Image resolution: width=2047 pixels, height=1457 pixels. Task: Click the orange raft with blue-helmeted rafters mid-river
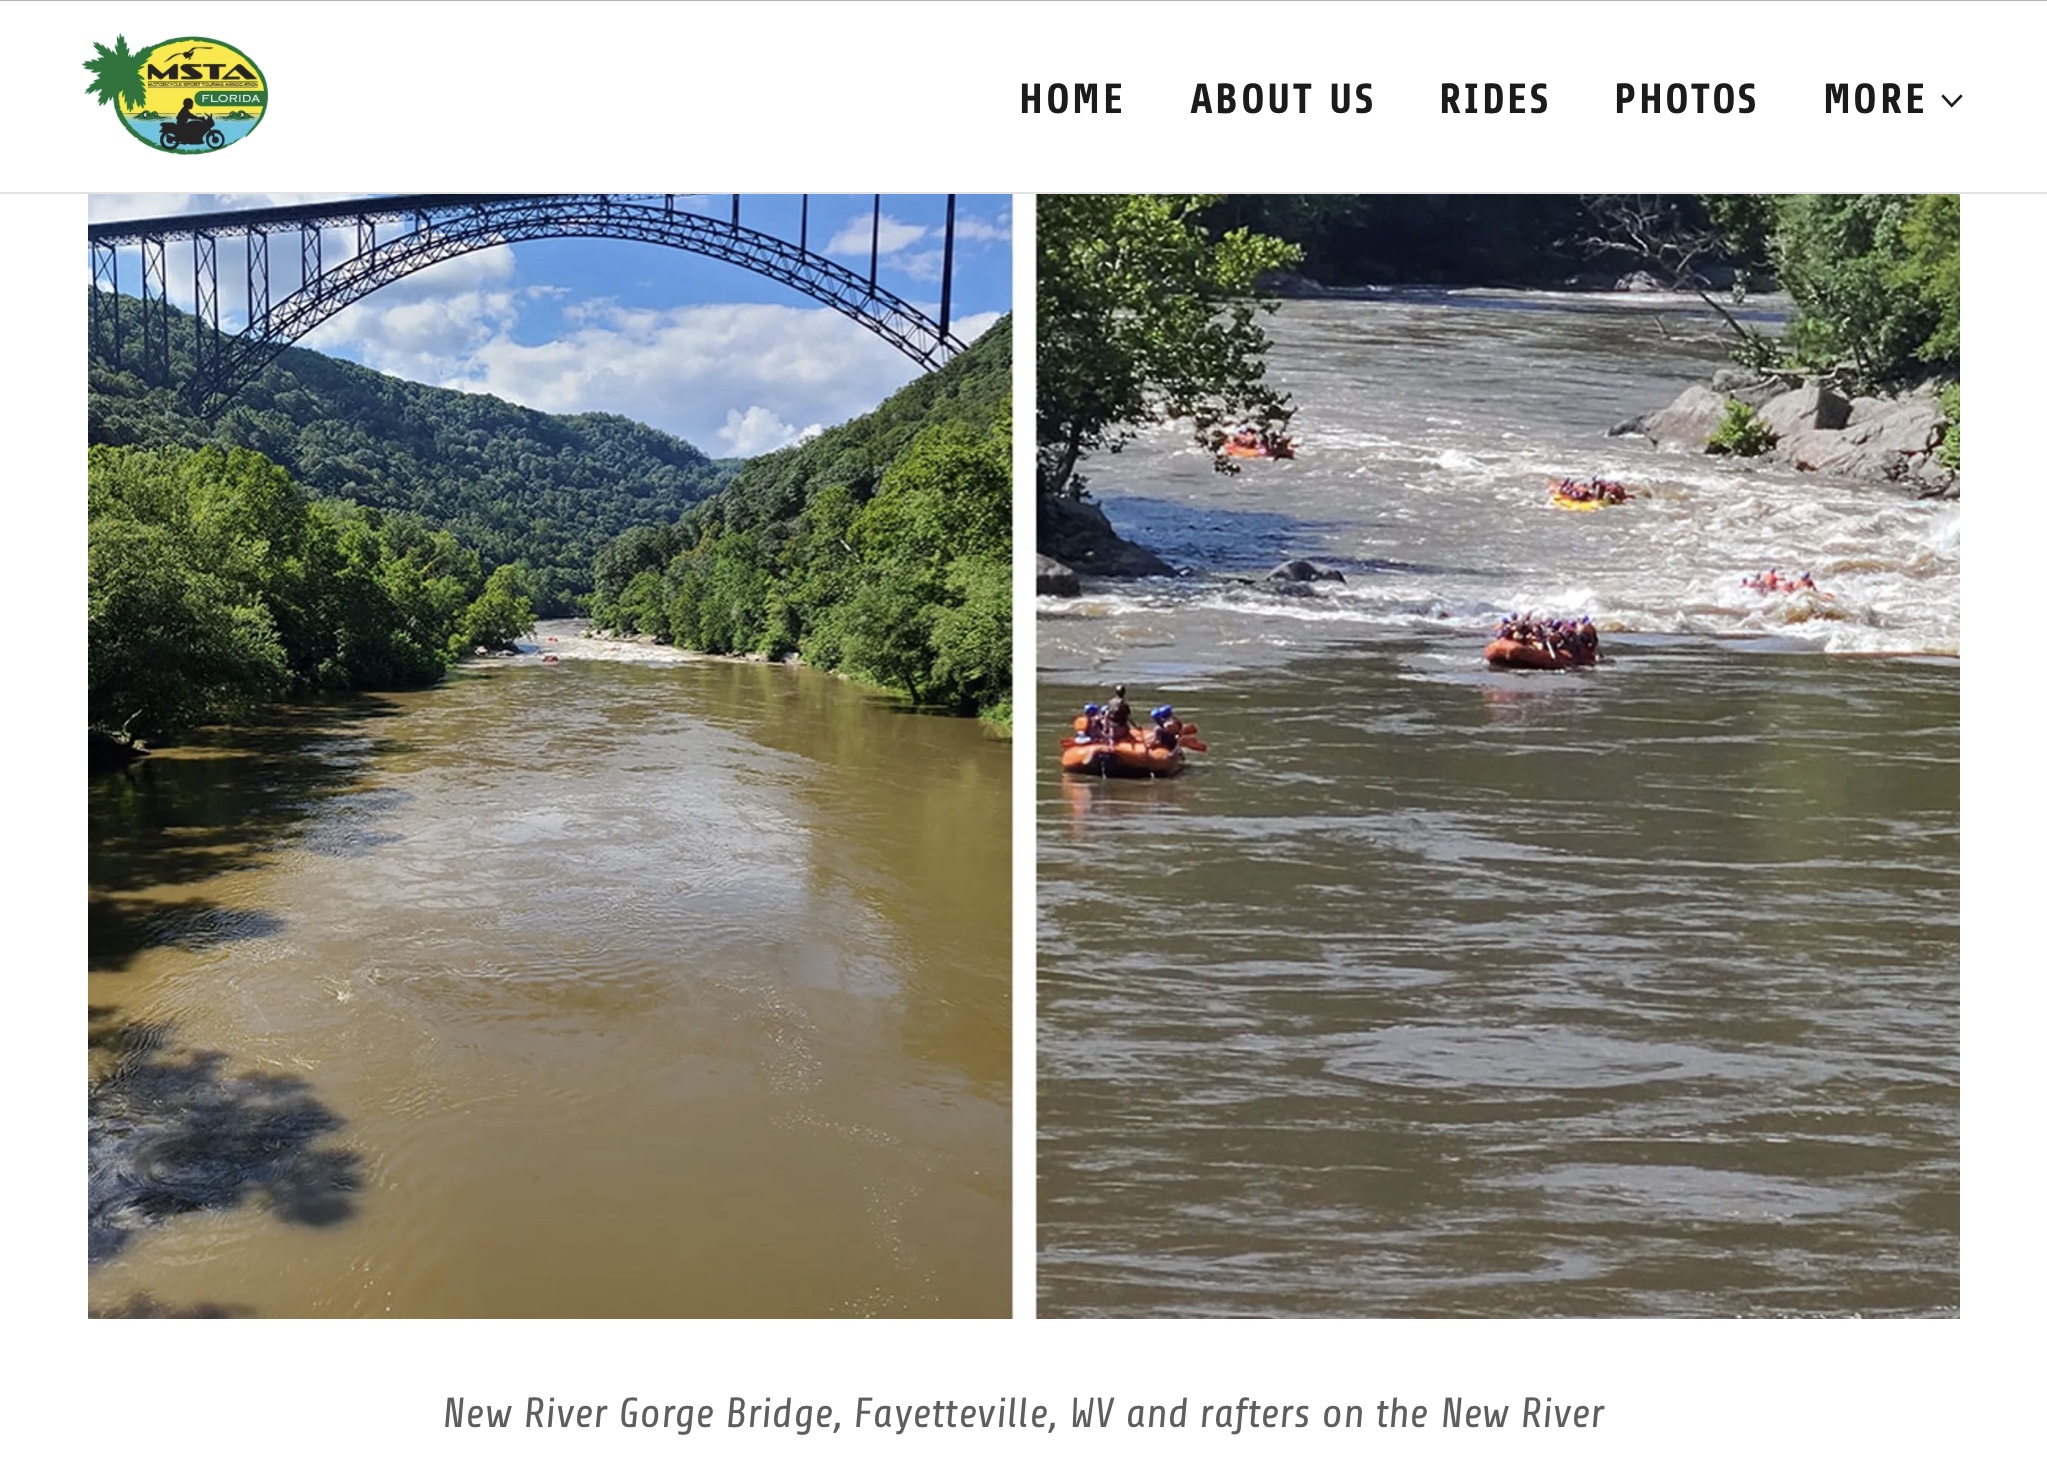point(1541,643)
